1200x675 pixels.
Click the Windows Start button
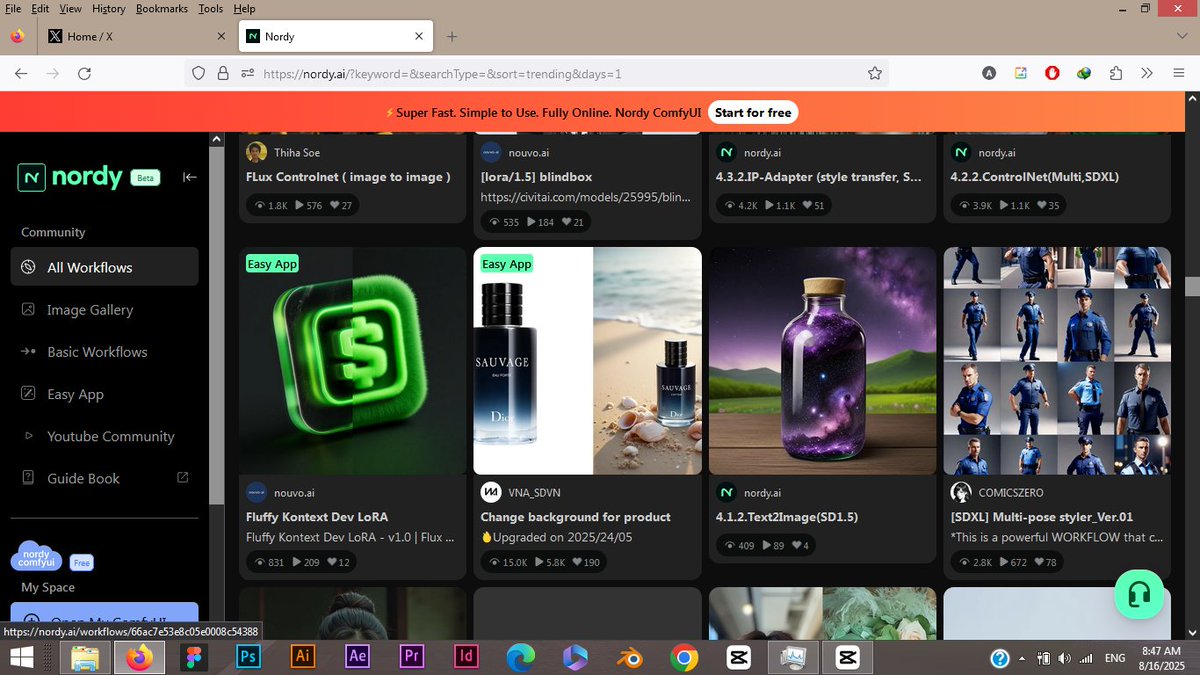tap(21, 657)
